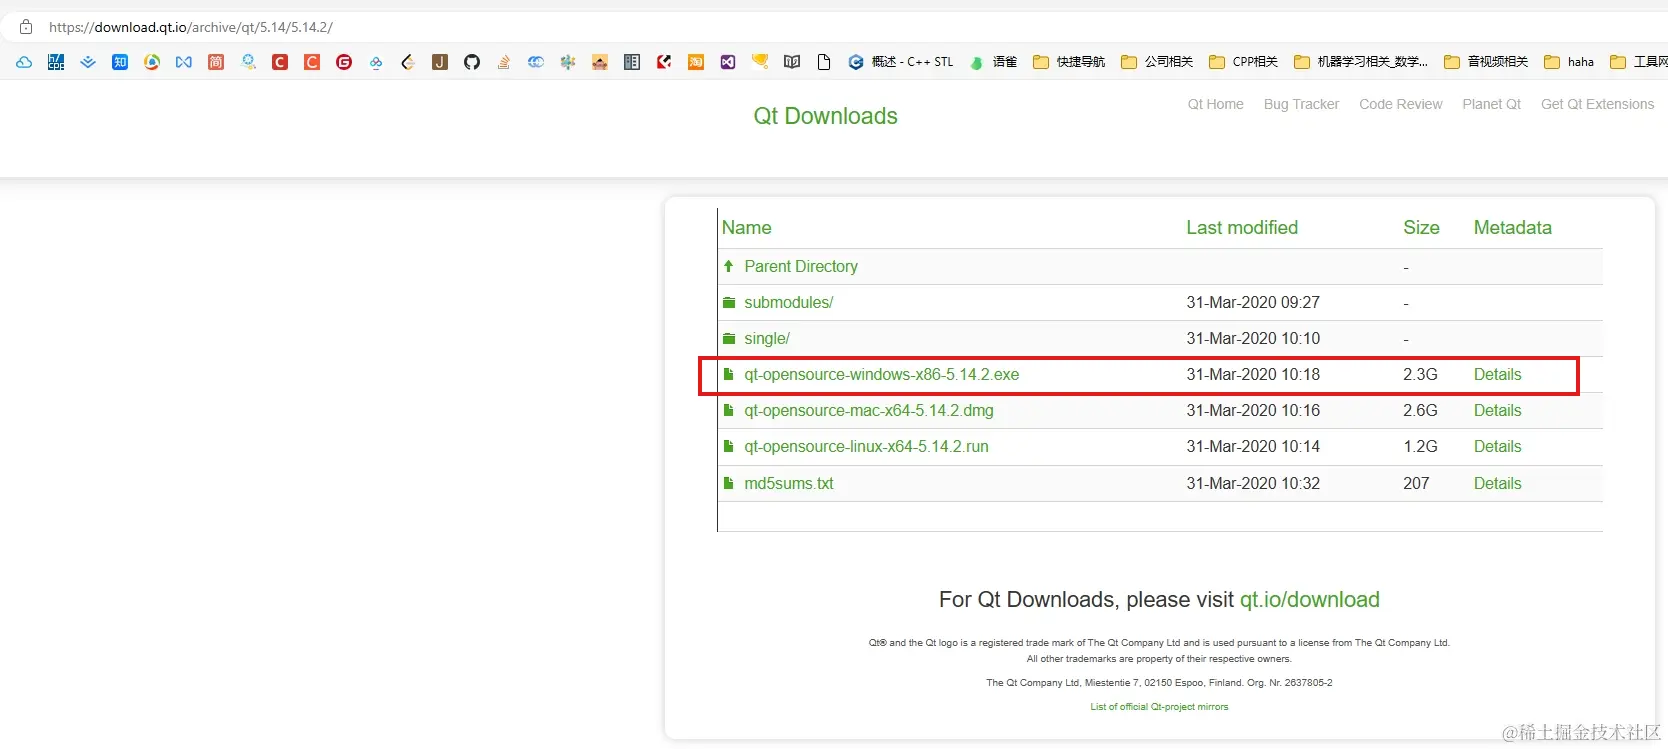
Task: Select the 31-Mar-2020 10:32 date cell
Action: click(1253, 483)
